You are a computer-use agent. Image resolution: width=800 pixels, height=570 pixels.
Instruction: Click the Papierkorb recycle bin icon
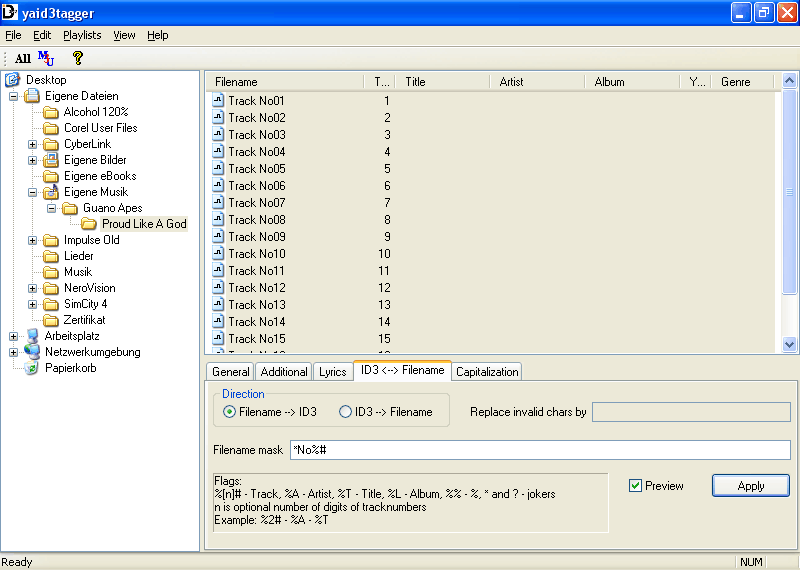pyautogui.click(x=32, y=368)
